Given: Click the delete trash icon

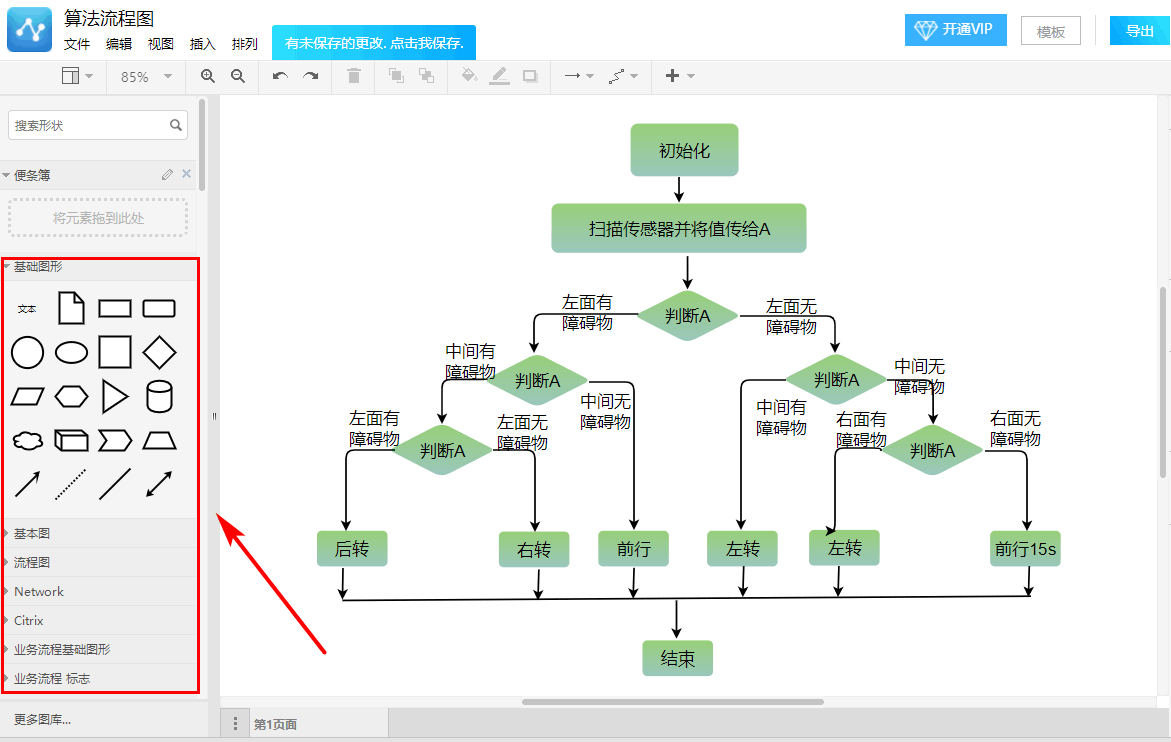Looking at the screenshot, I should pyautogui.click(x=354, y=76).
